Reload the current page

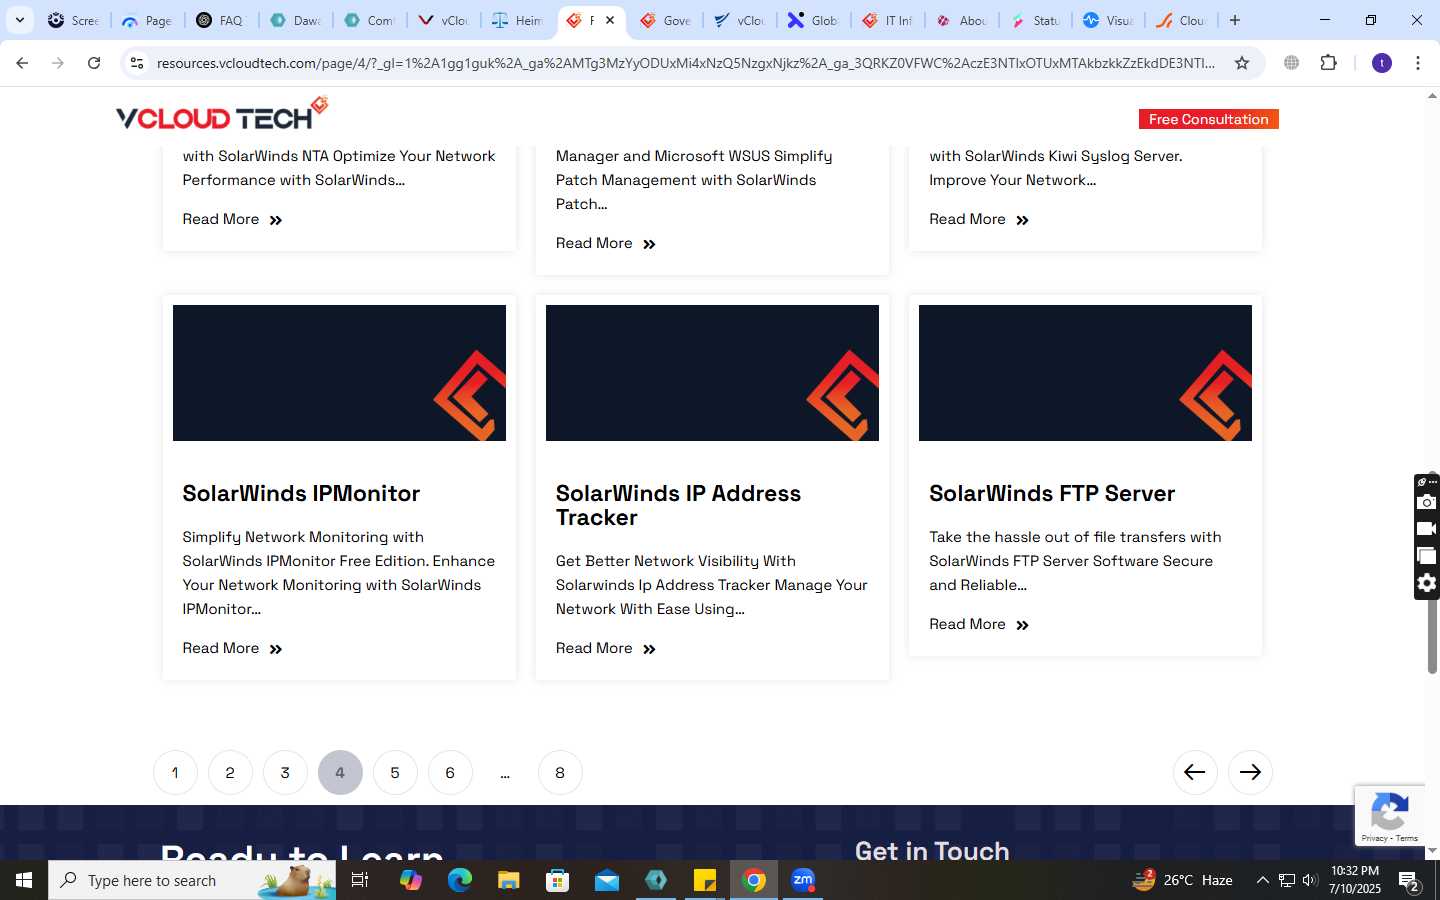[x=94, y=63]
